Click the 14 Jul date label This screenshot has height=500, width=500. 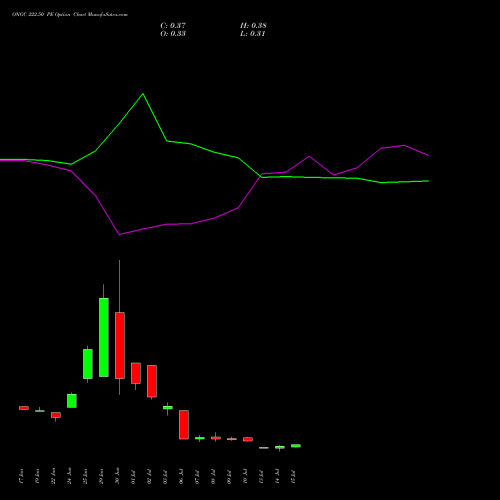tap(277, 477)
